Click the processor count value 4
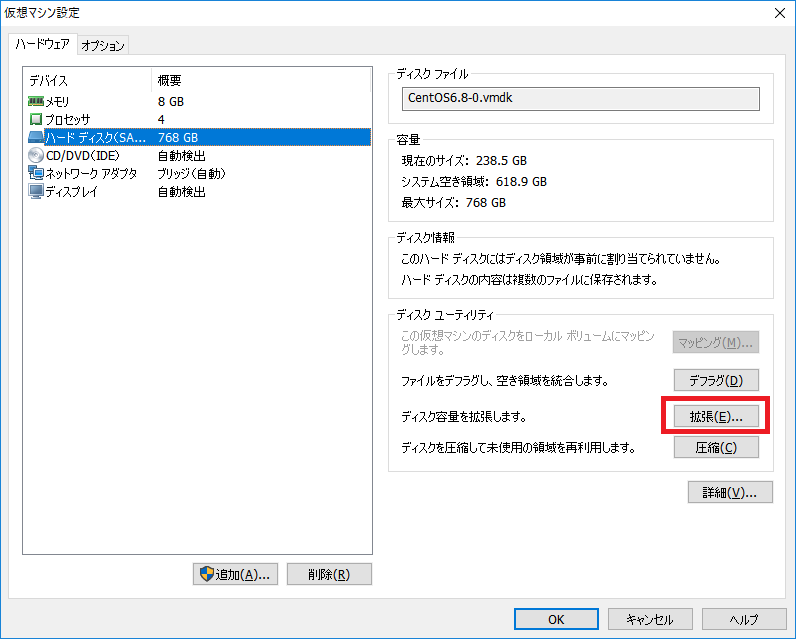This screenshot has width=796, height=639. 161,120
